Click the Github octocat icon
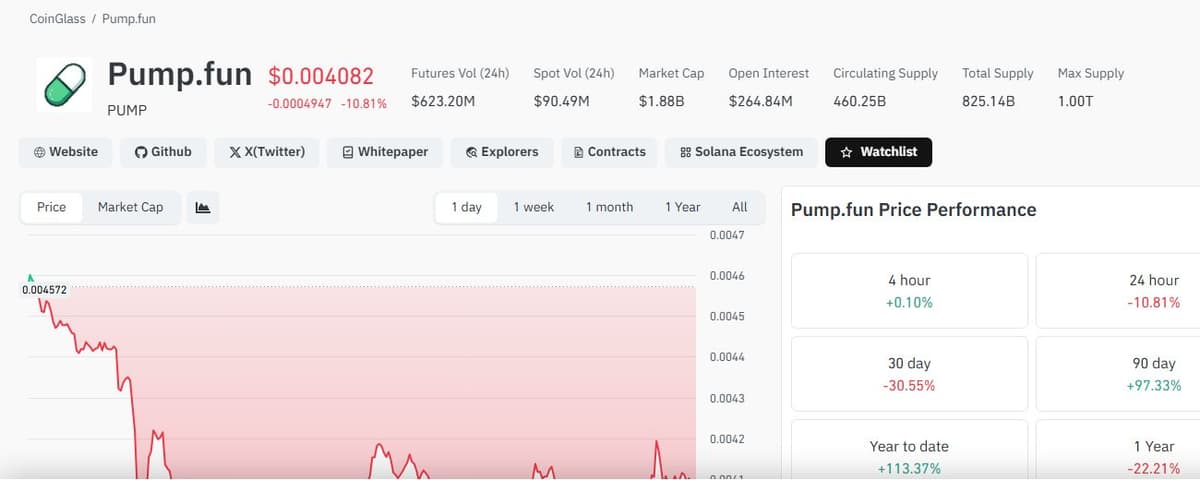The image size is (1200, 480). click(141, 152)
